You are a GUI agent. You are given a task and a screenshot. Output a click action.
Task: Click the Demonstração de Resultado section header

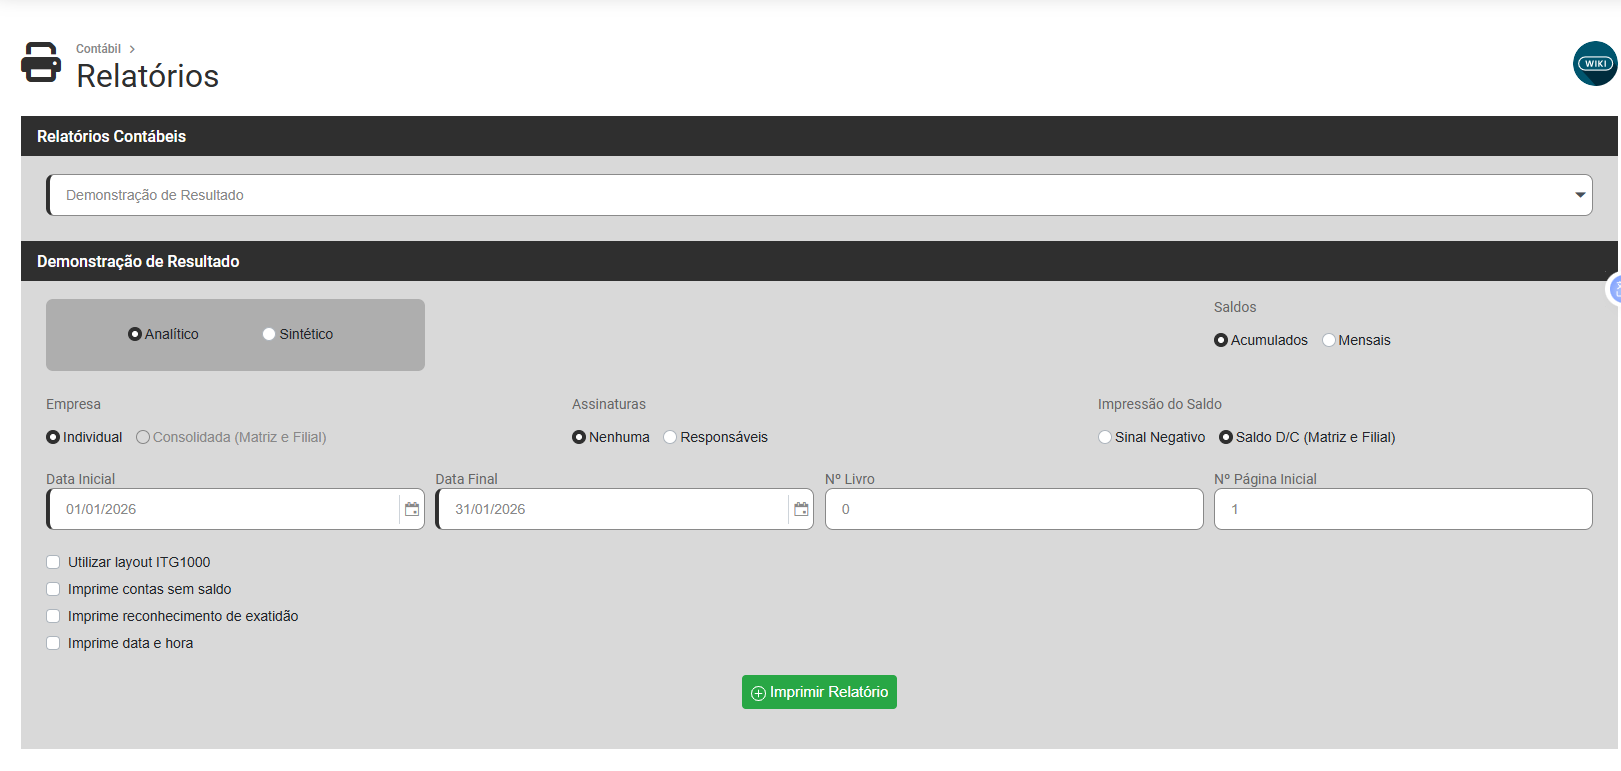point(819,261)
